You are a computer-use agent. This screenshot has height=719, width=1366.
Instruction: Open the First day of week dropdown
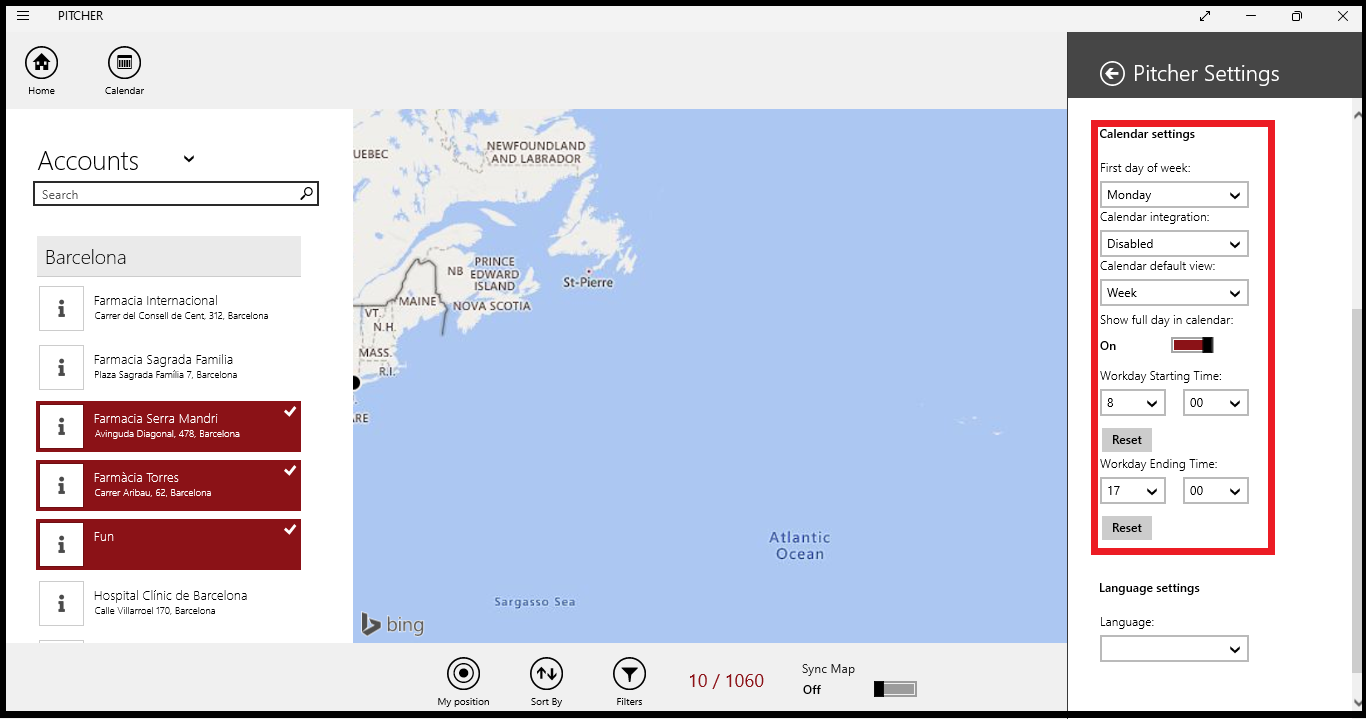click(1173, 194)
